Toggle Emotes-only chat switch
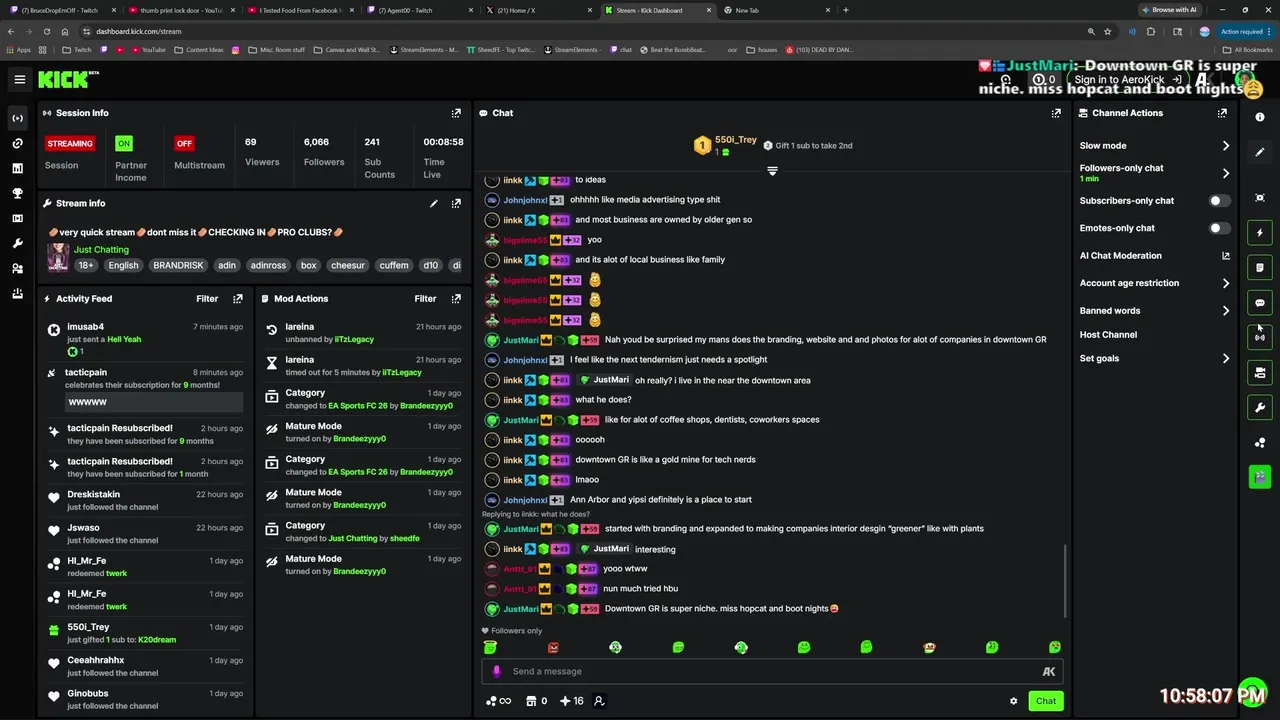The height and width of the screenshot is (720, 1280). (1219, 228)
